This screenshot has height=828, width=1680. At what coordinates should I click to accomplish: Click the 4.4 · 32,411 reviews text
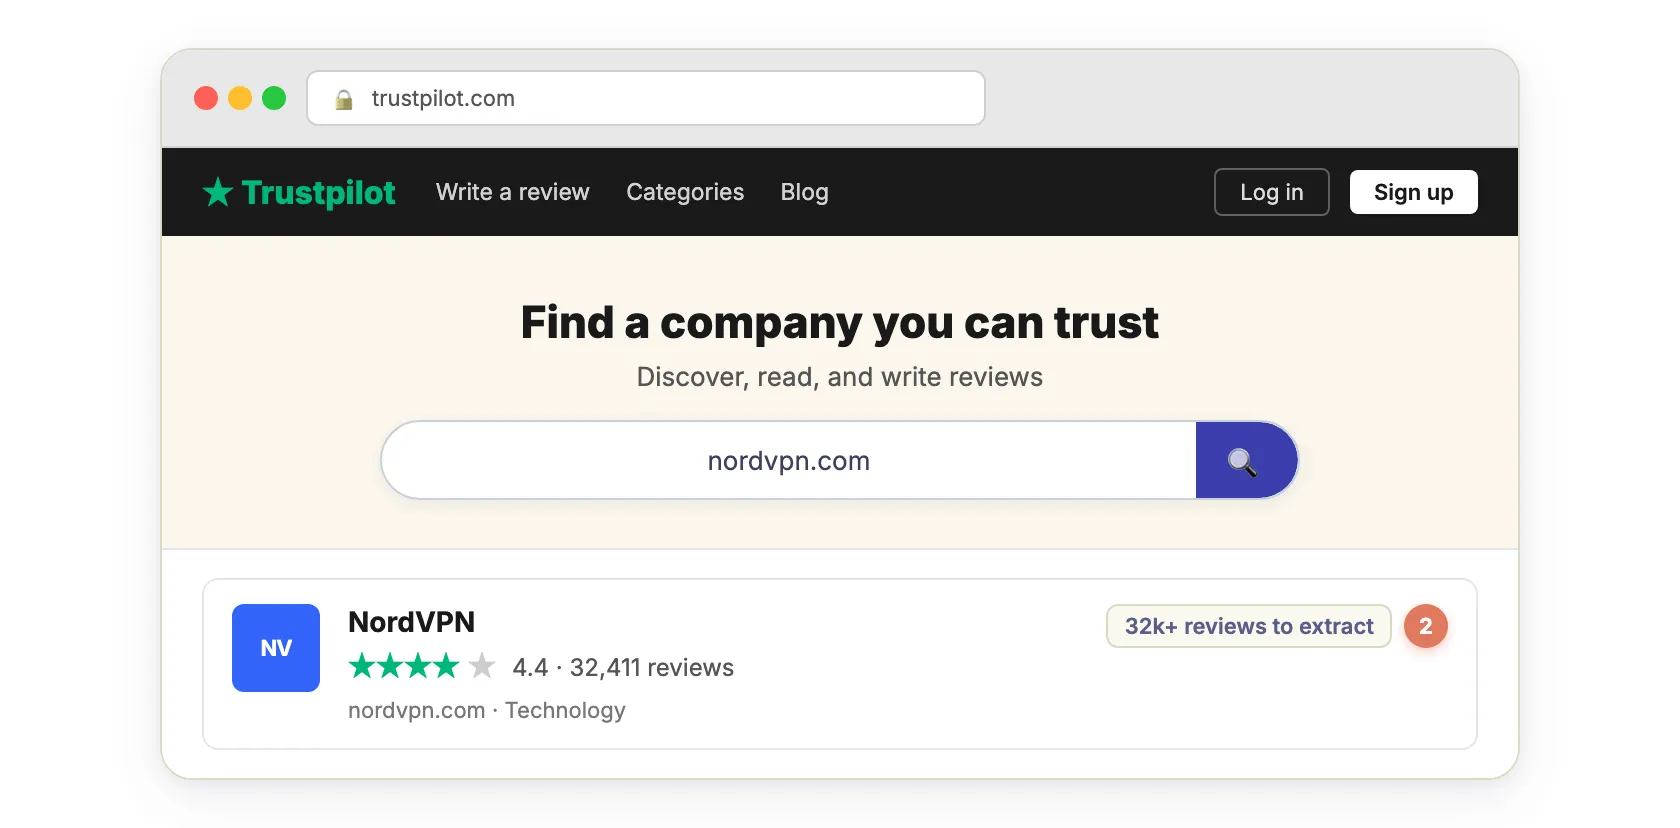(623, 667)
